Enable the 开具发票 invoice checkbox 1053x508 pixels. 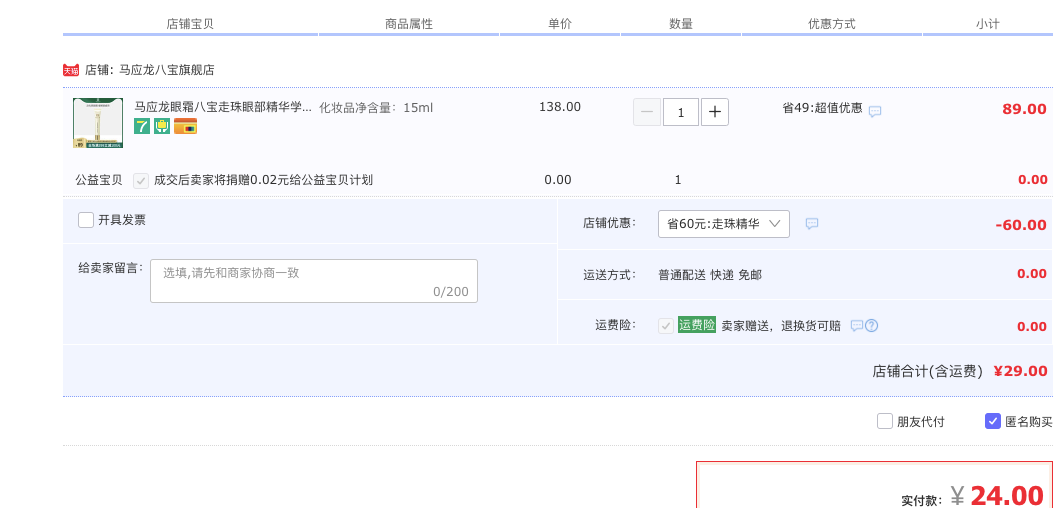[86, 220]
